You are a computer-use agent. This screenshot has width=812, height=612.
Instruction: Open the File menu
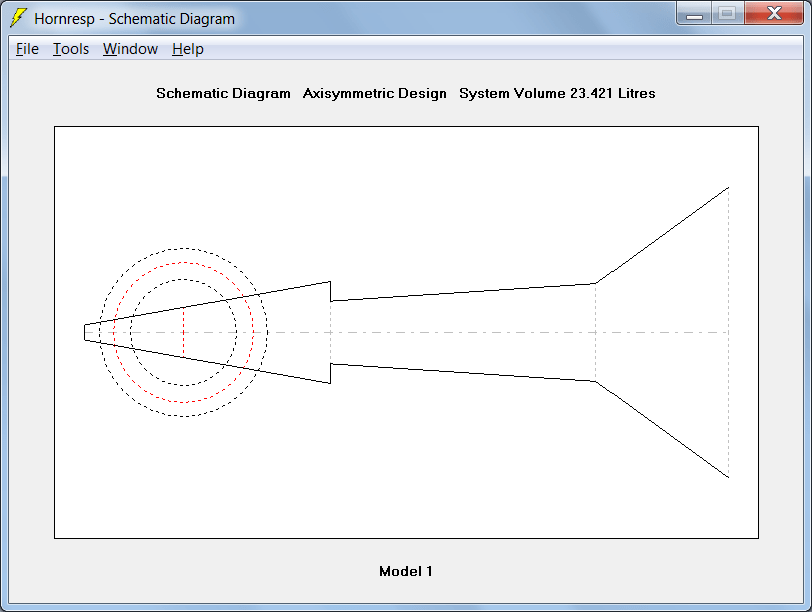pyautogui.click(x=27, y=49)
